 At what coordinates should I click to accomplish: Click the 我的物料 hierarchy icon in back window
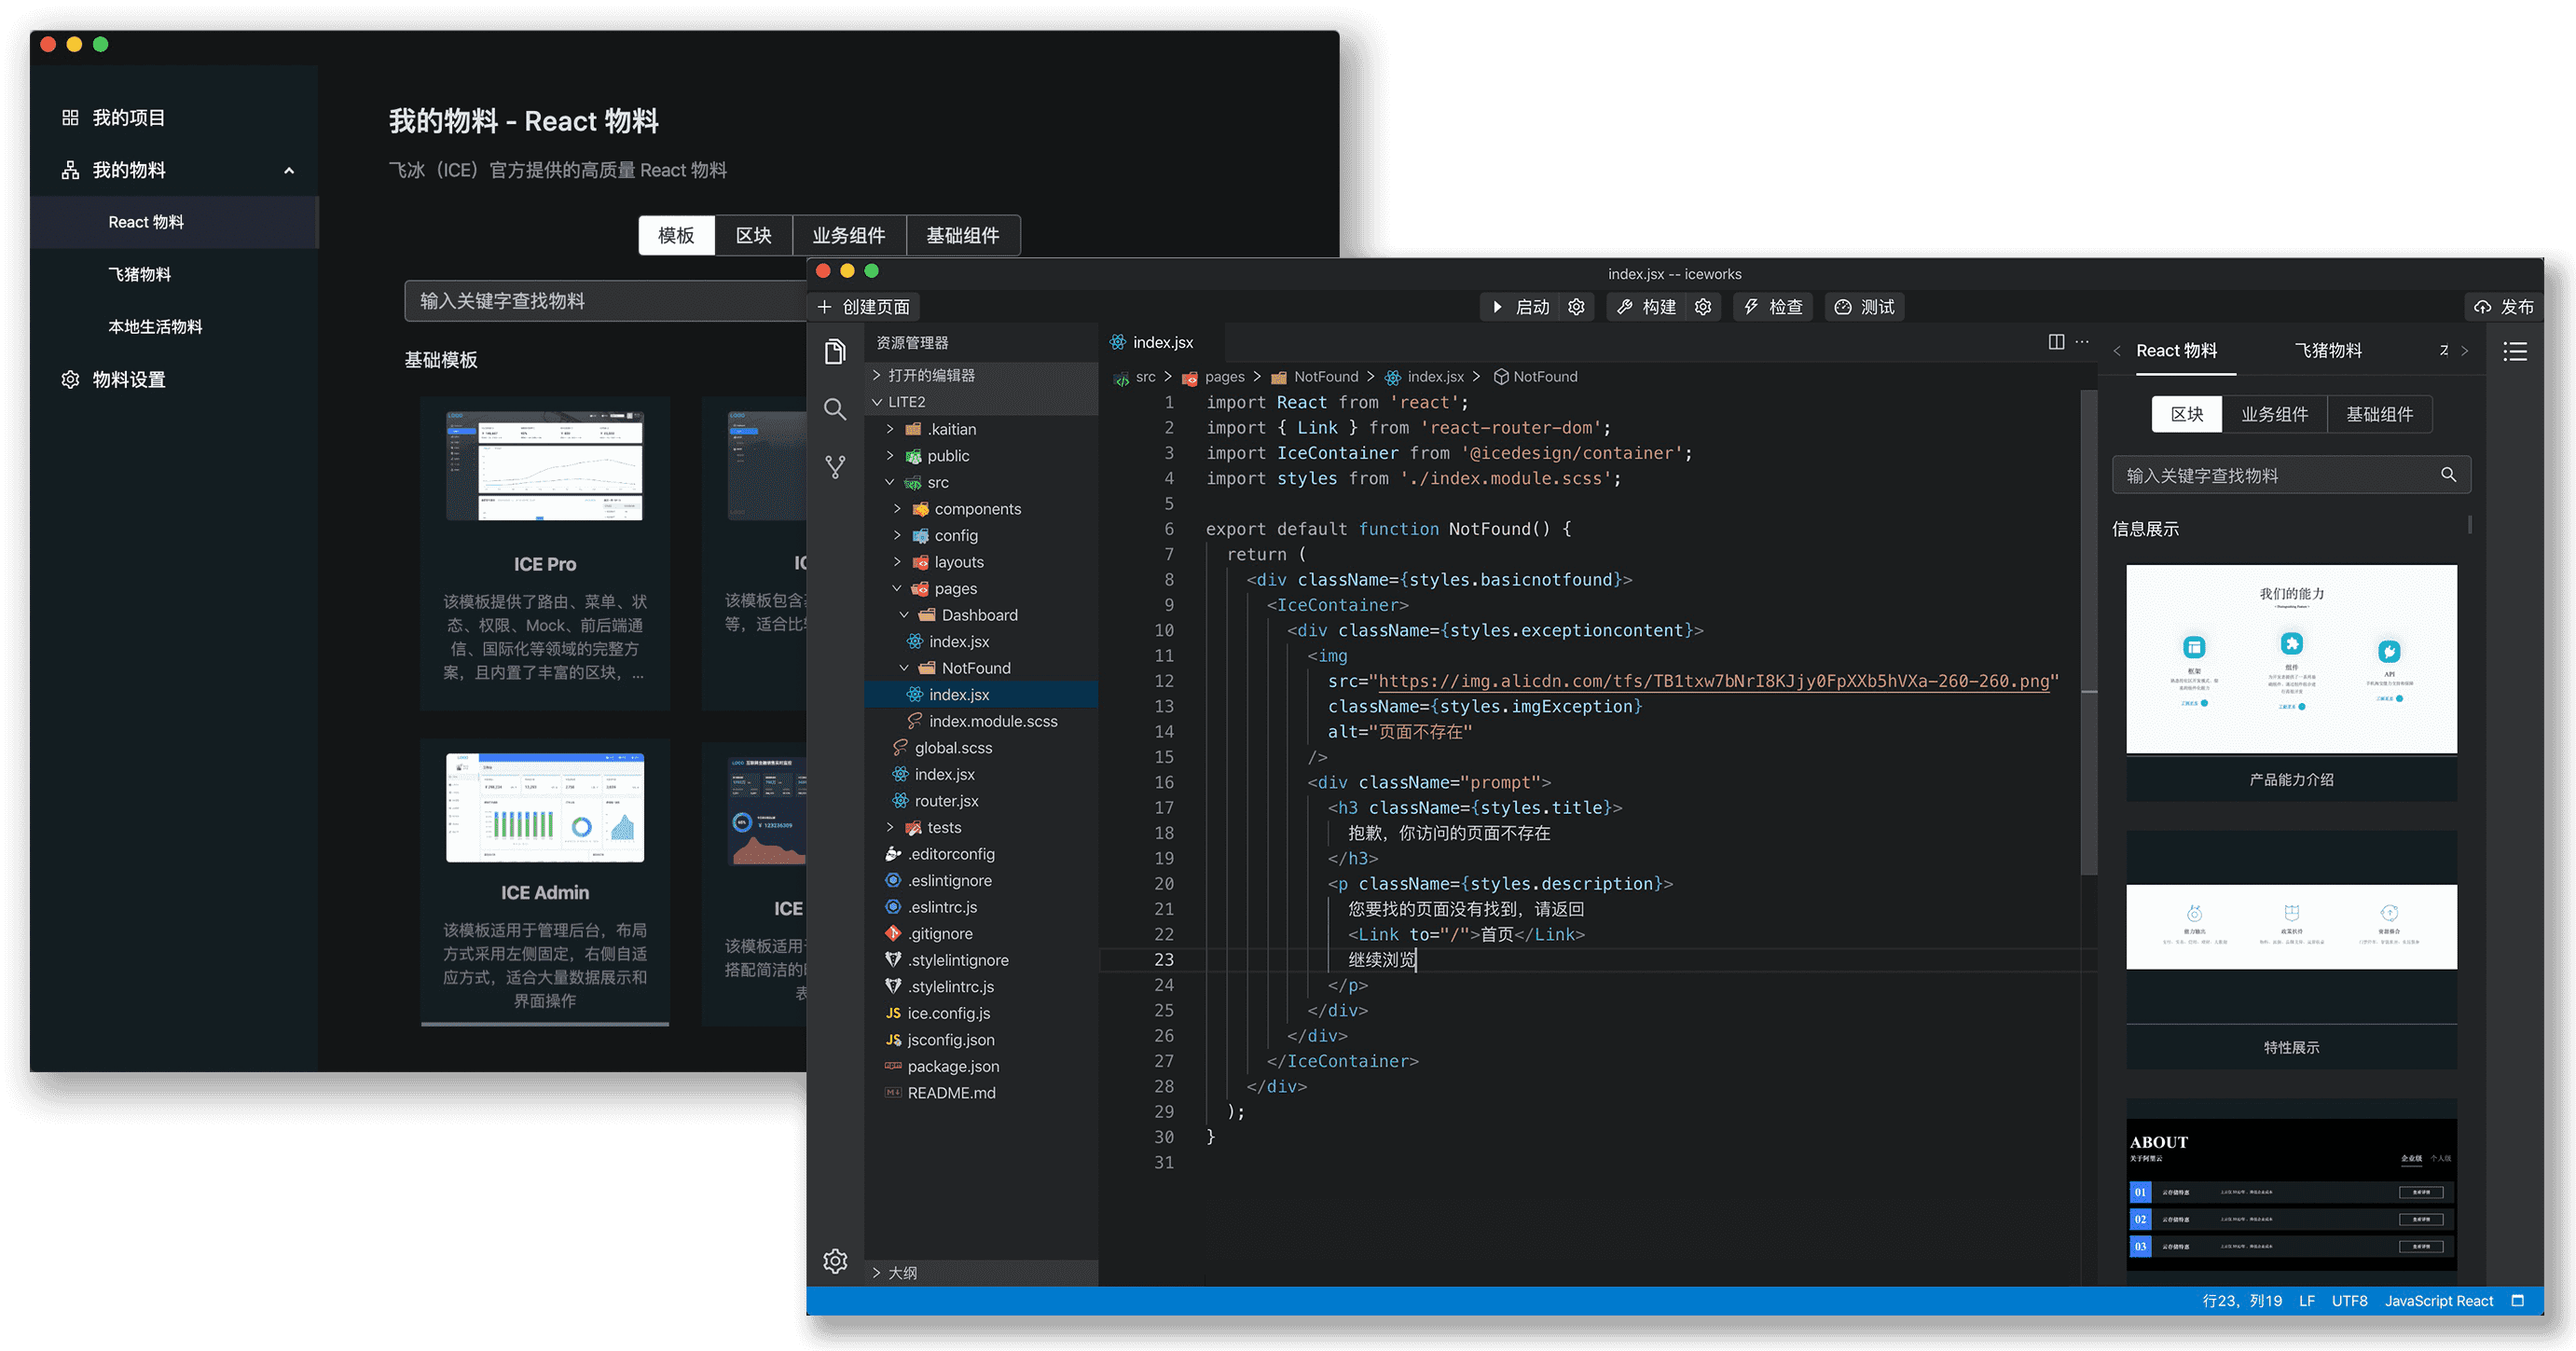tap(70, 170)
